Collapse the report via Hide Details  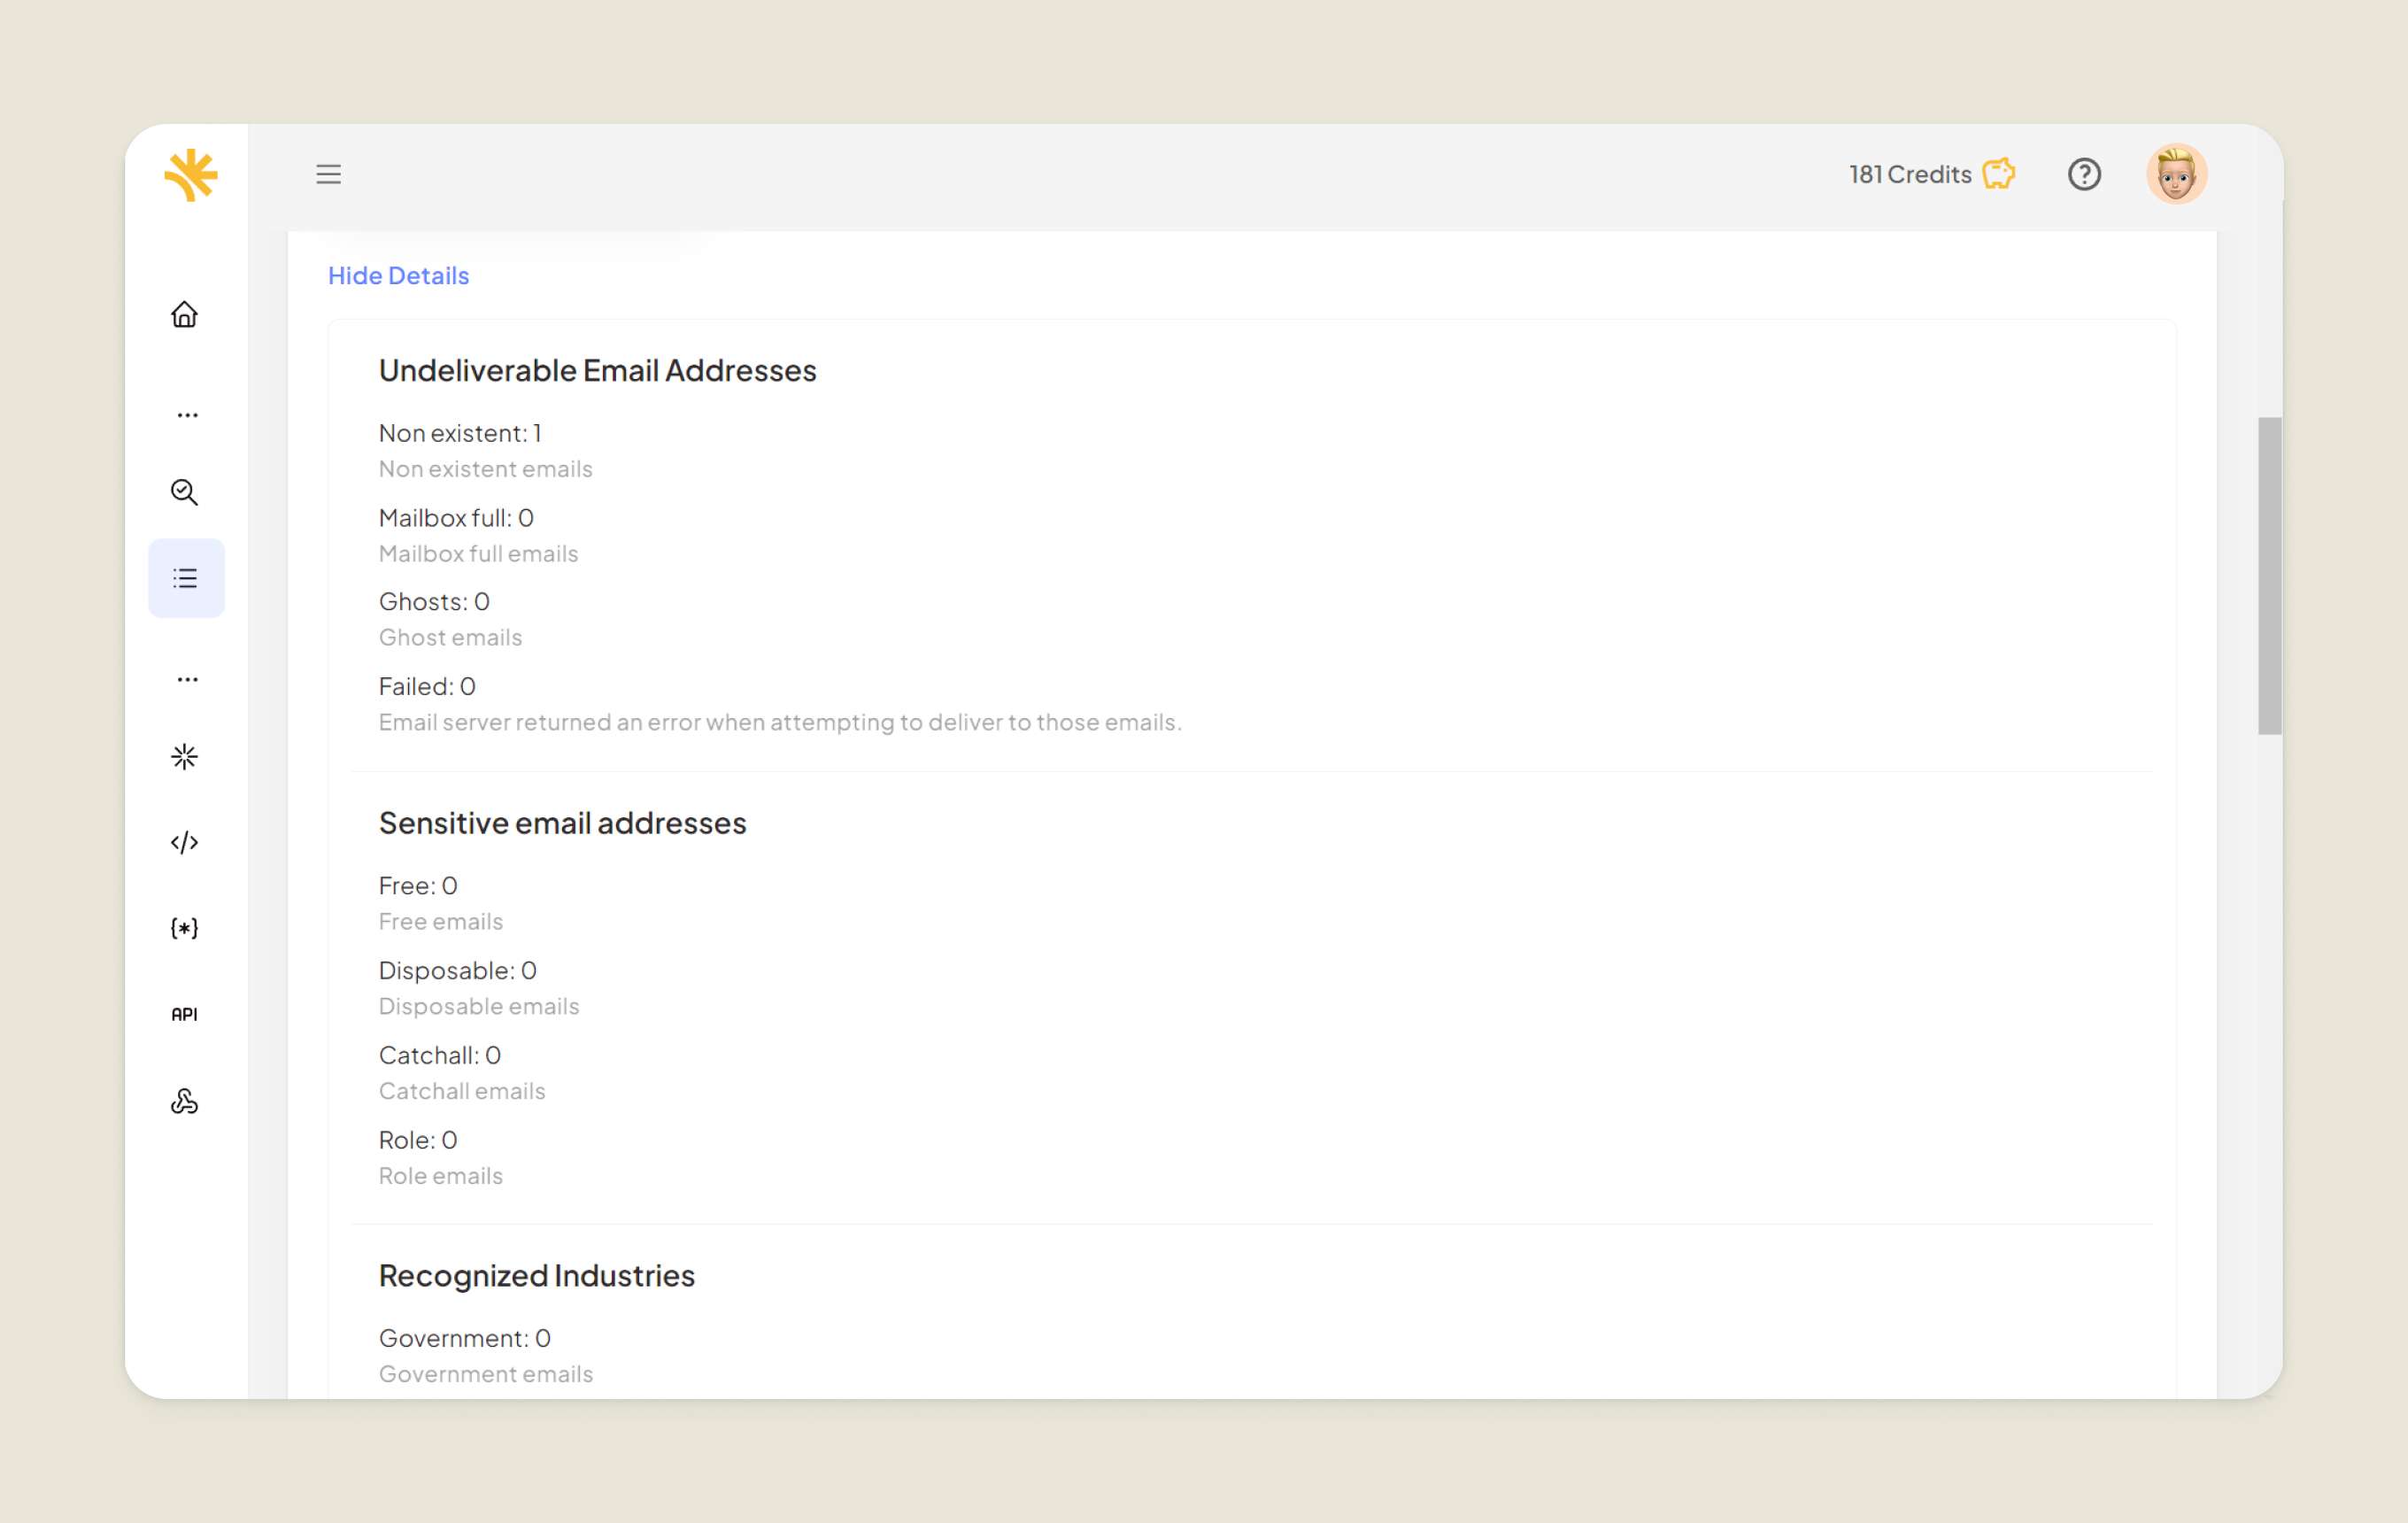398,275
